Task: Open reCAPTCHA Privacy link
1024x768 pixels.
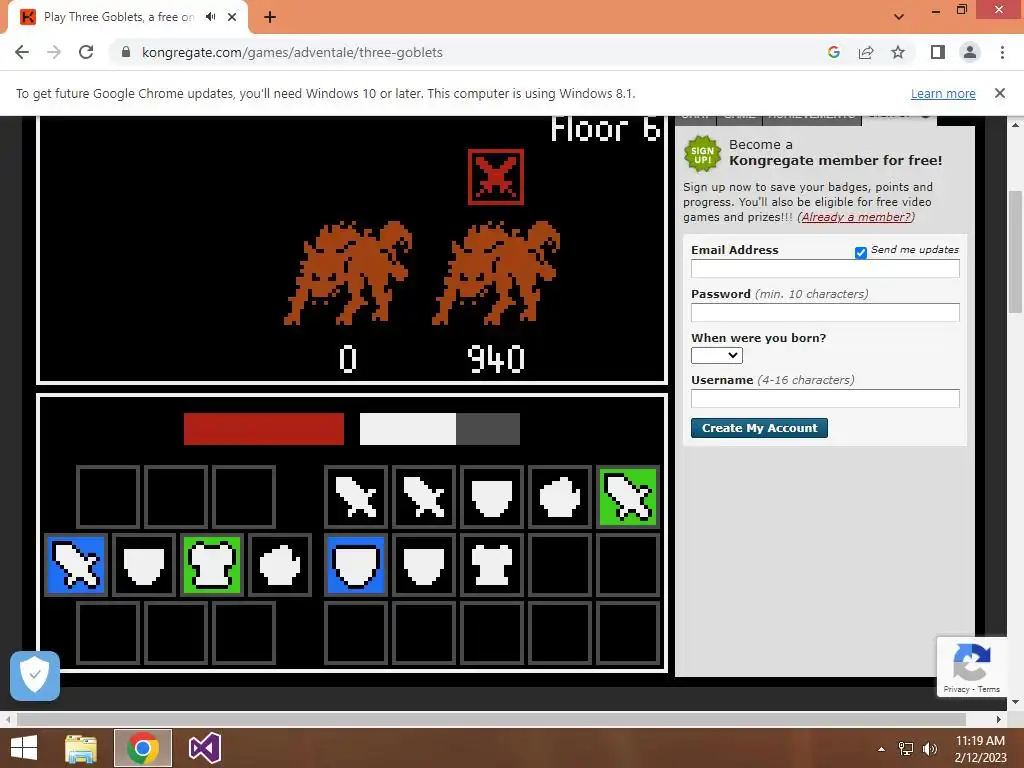Action: (x=956, y=689)
